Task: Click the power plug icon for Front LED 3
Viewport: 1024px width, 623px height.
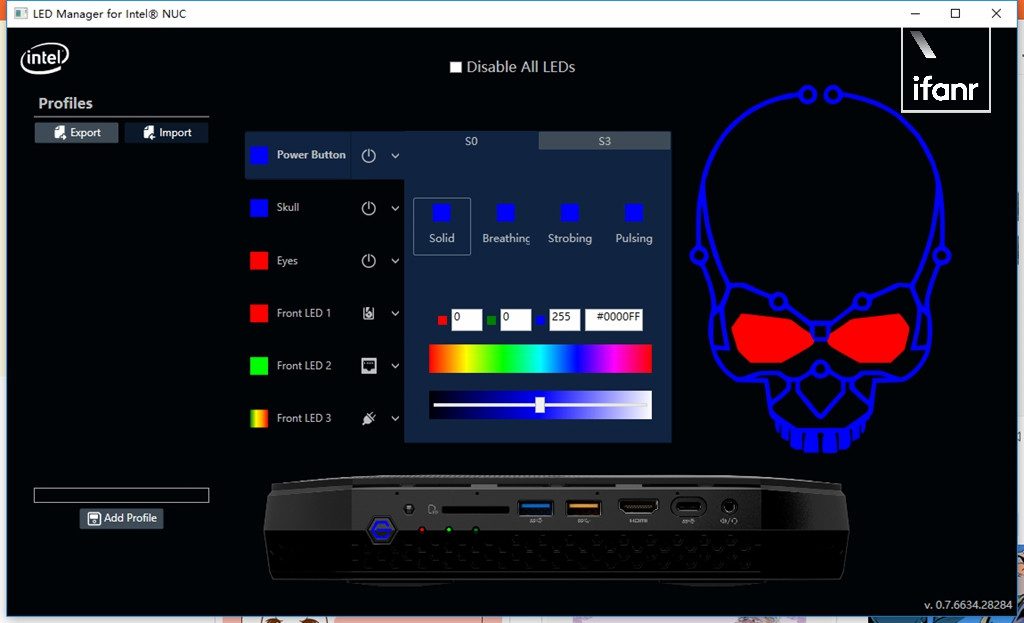Action: coord(368,418)
